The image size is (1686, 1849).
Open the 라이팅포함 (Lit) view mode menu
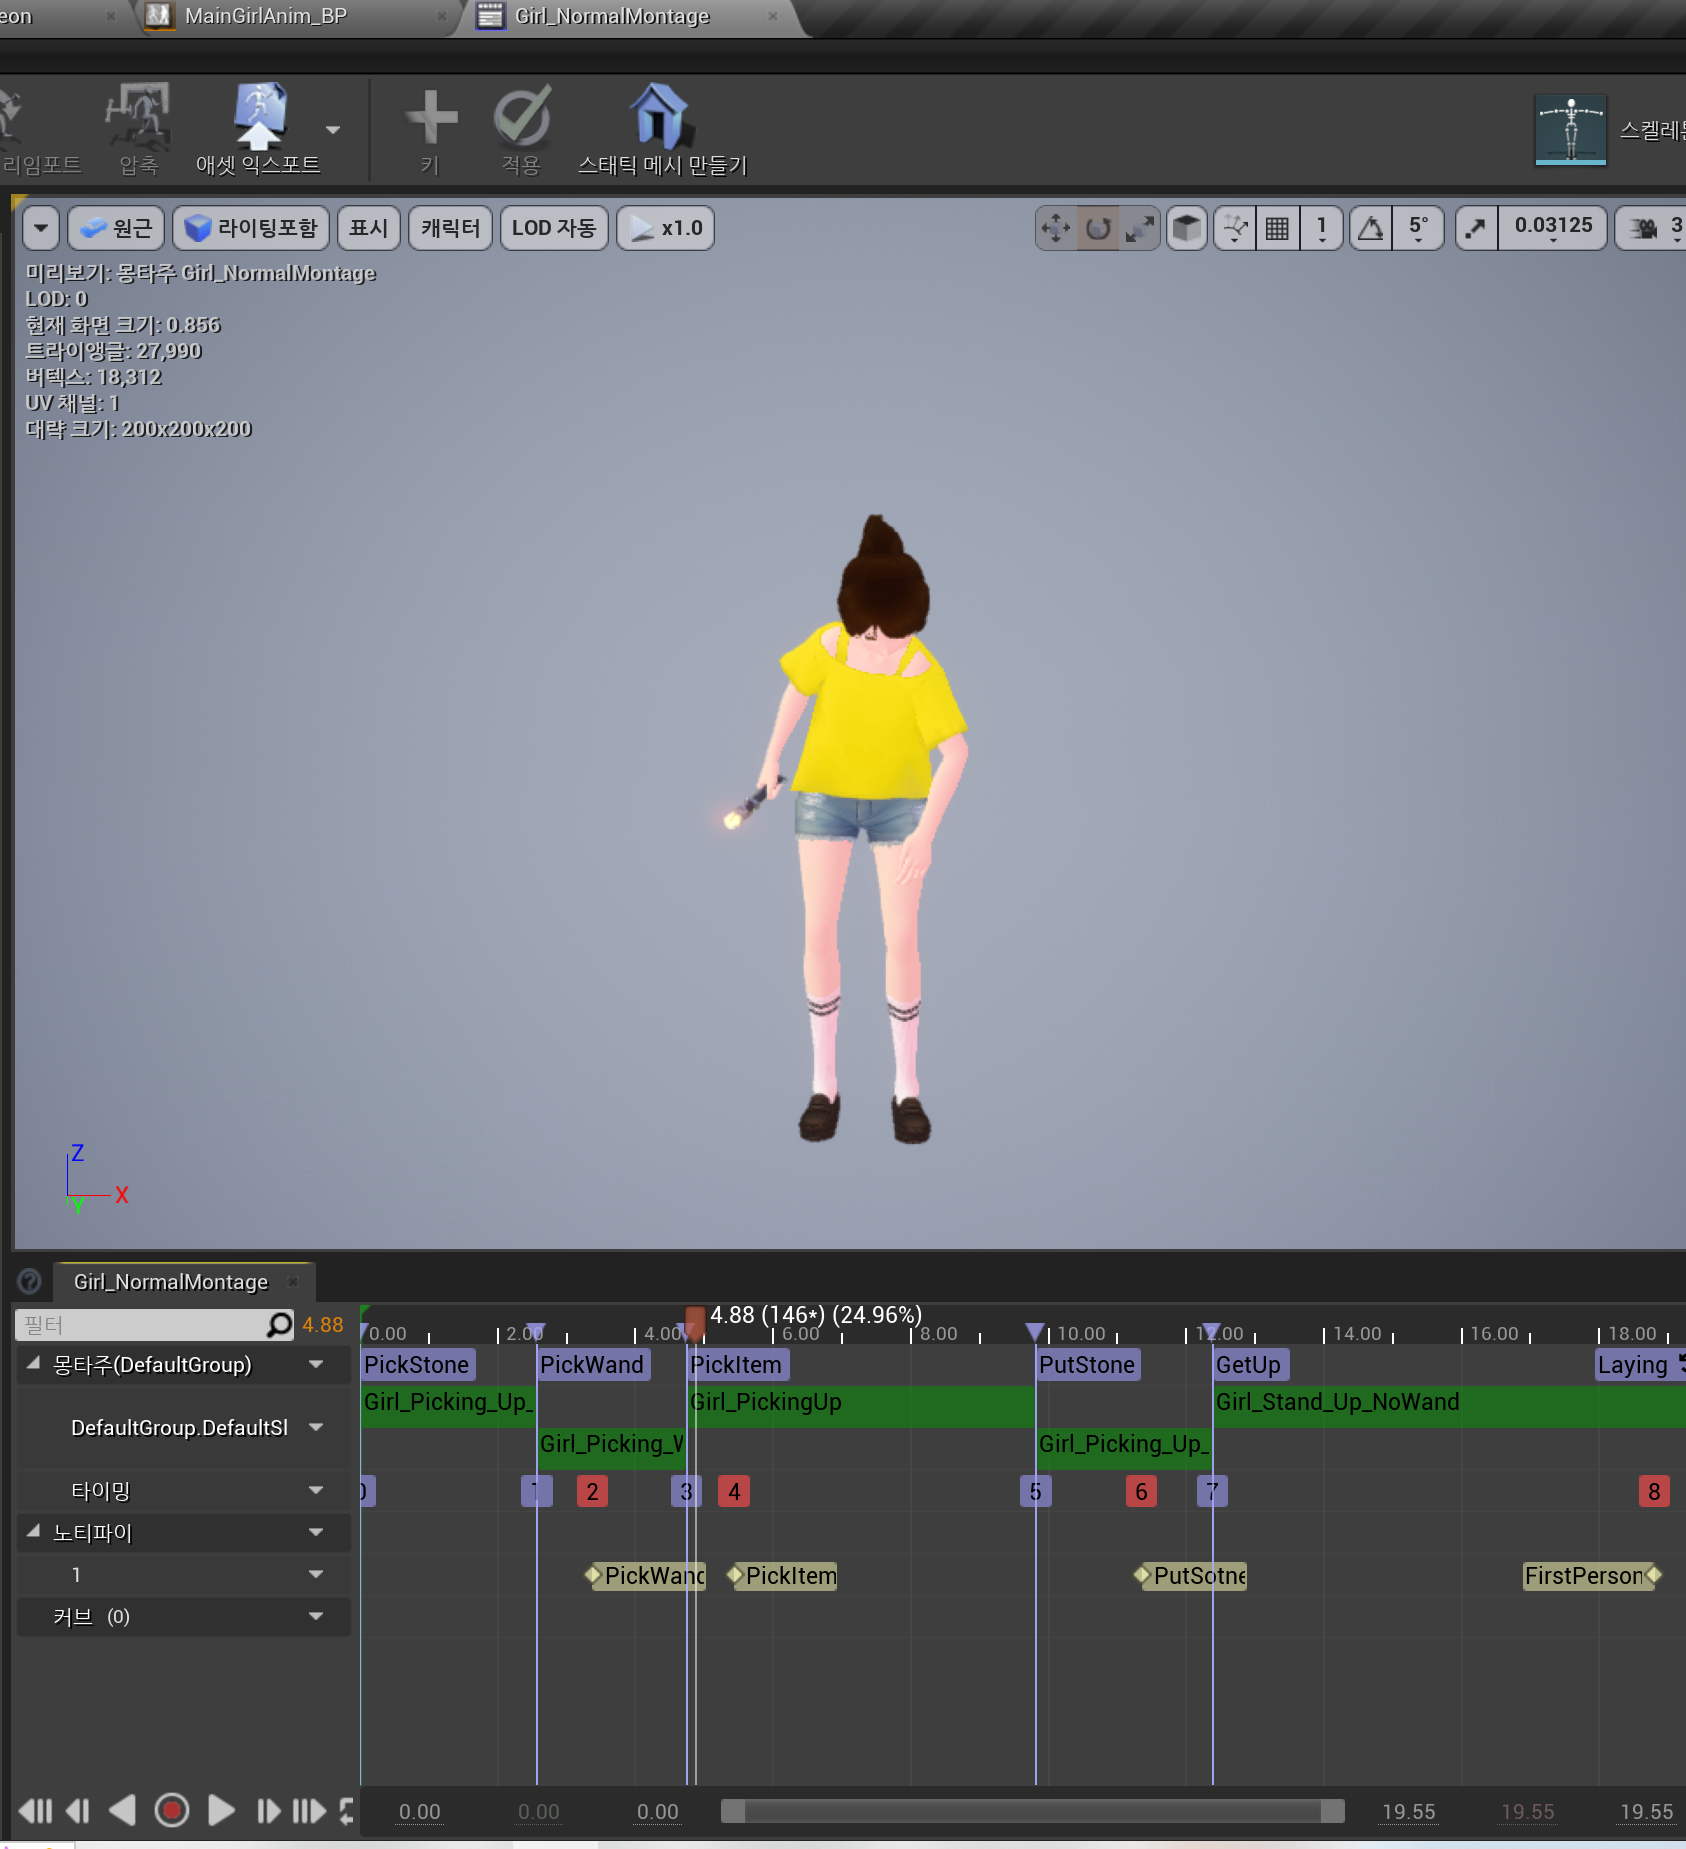coord(251,228)
